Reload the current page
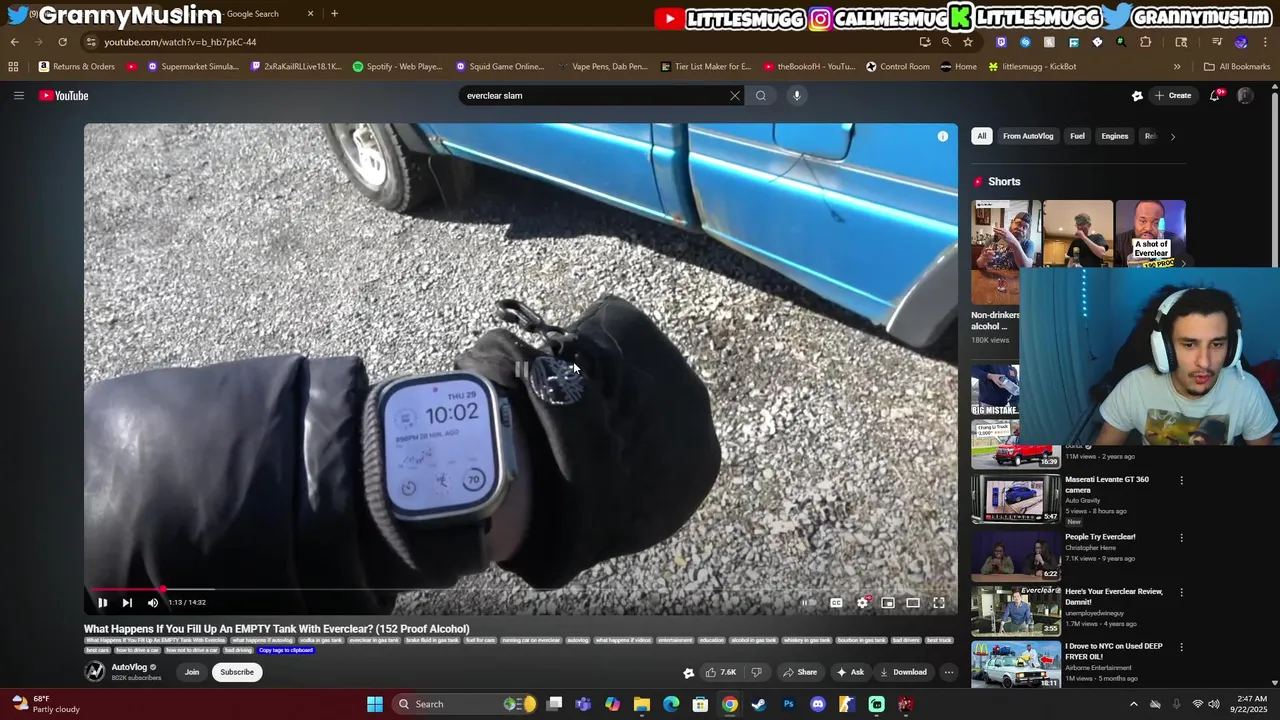Viewport: 1280px width, 720px height. point(62,42)
